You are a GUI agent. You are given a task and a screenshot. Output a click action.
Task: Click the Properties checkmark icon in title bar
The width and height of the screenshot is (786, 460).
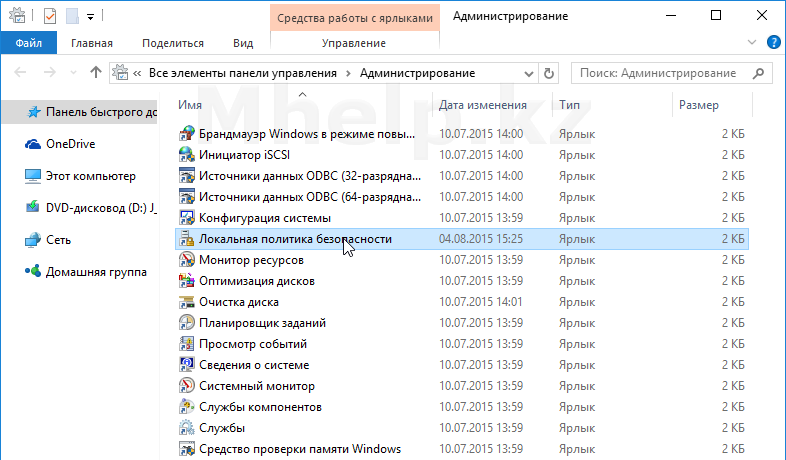(50, 17)
